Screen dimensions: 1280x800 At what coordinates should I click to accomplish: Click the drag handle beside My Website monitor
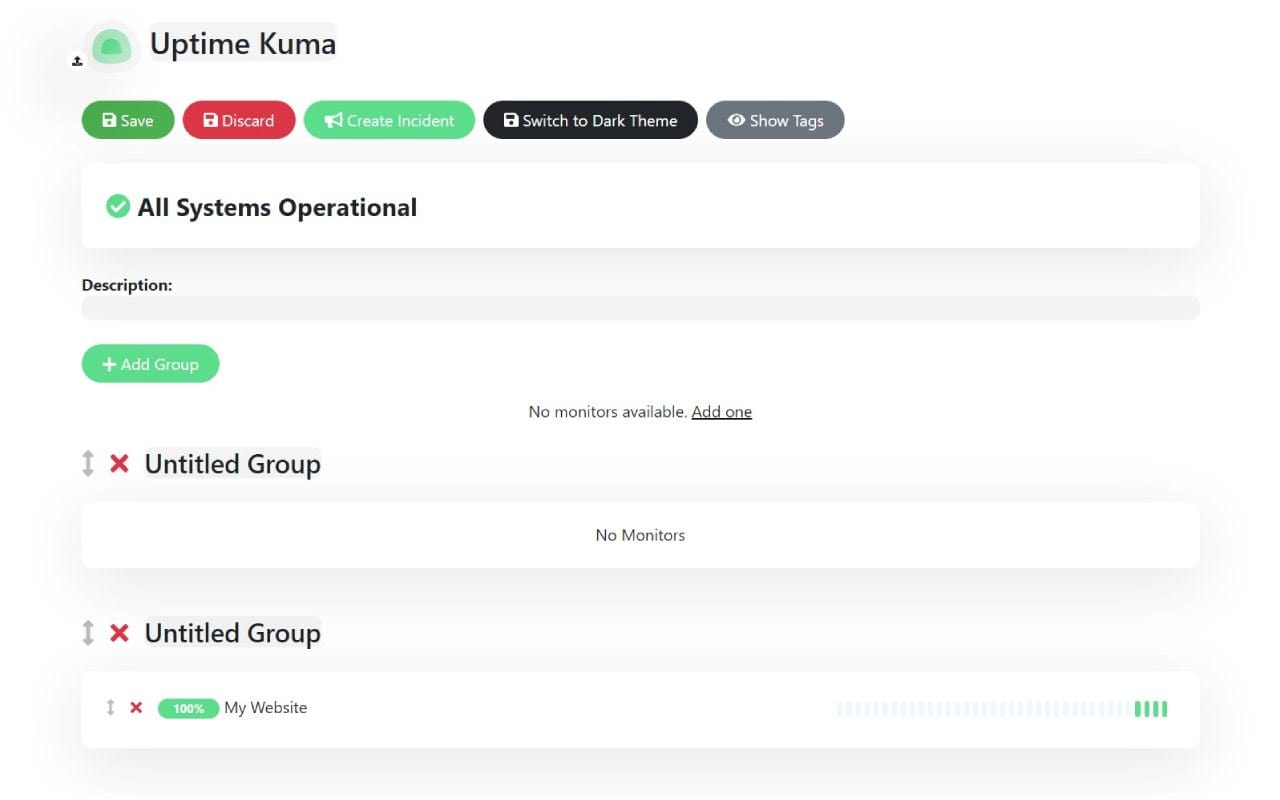click(x=111, y=707)
